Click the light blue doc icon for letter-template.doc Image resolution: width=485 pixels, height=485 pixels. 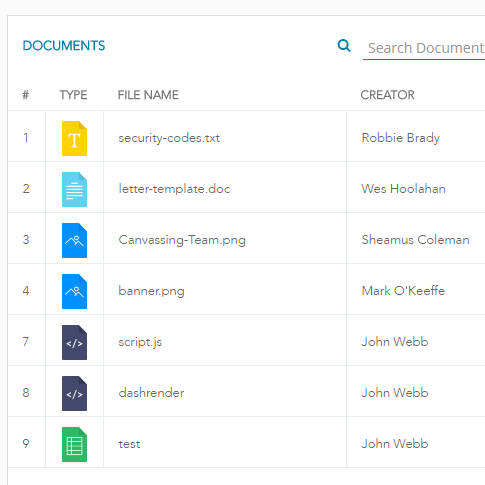(74, 189)
